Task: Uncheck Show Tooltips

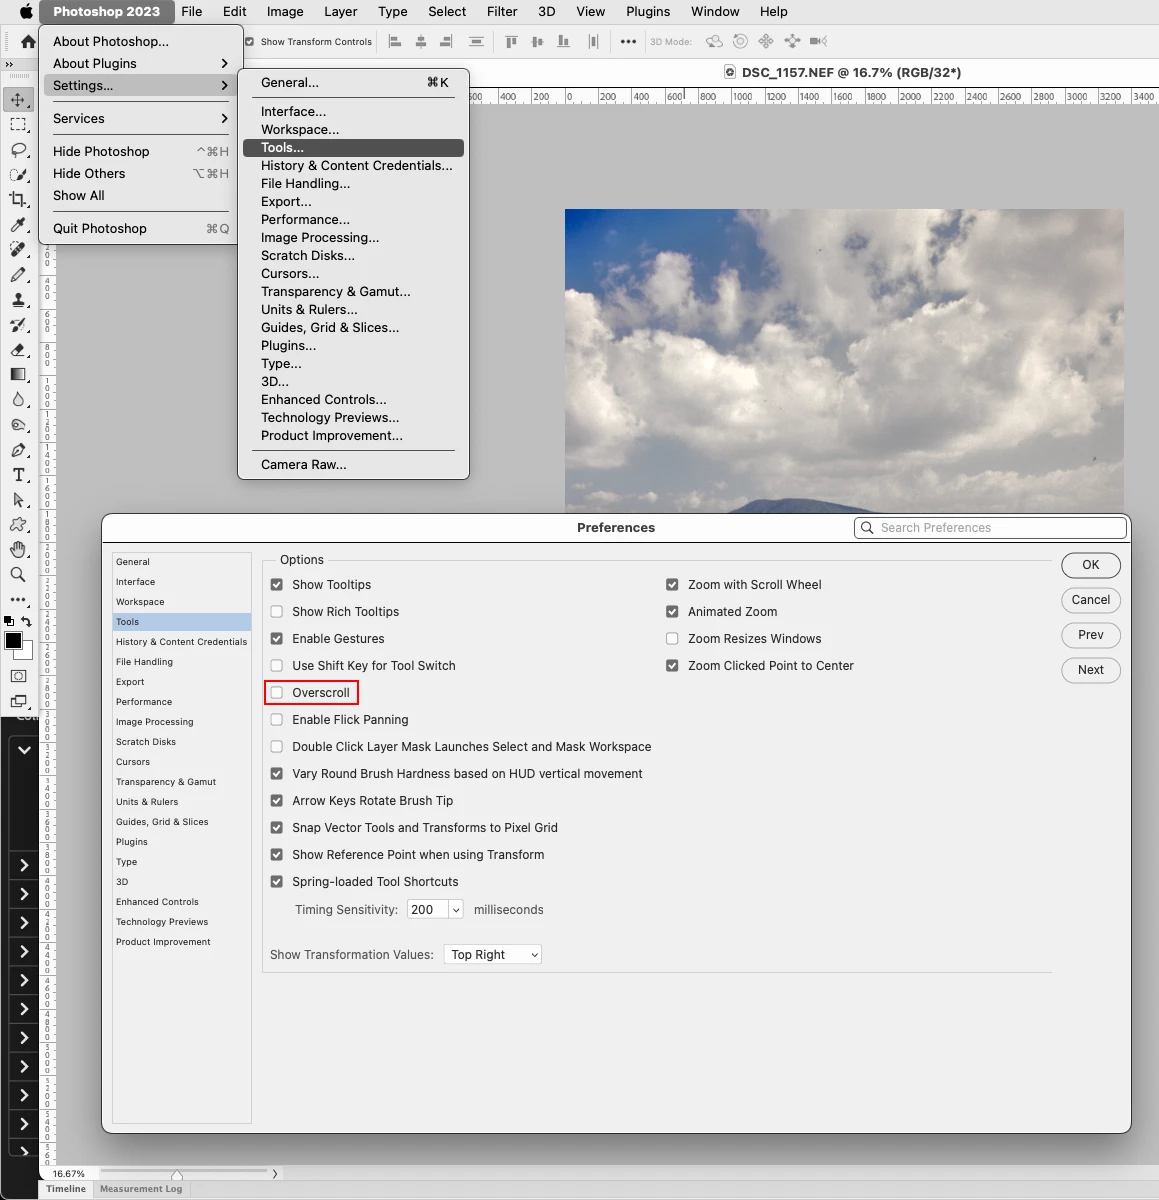Action: [x=277, y=584]
